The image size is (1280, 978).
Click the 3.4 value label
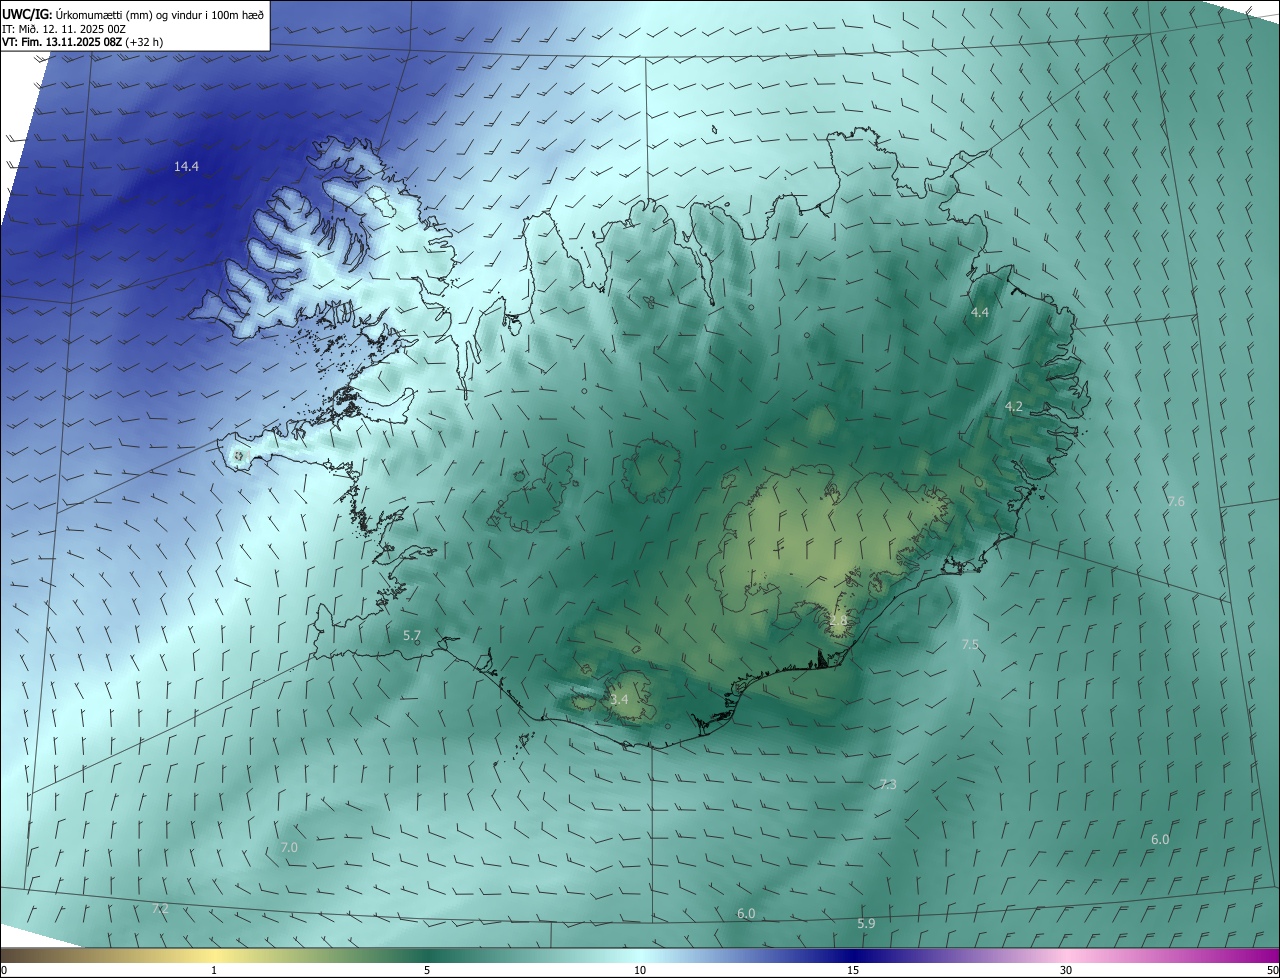[619, 700]
